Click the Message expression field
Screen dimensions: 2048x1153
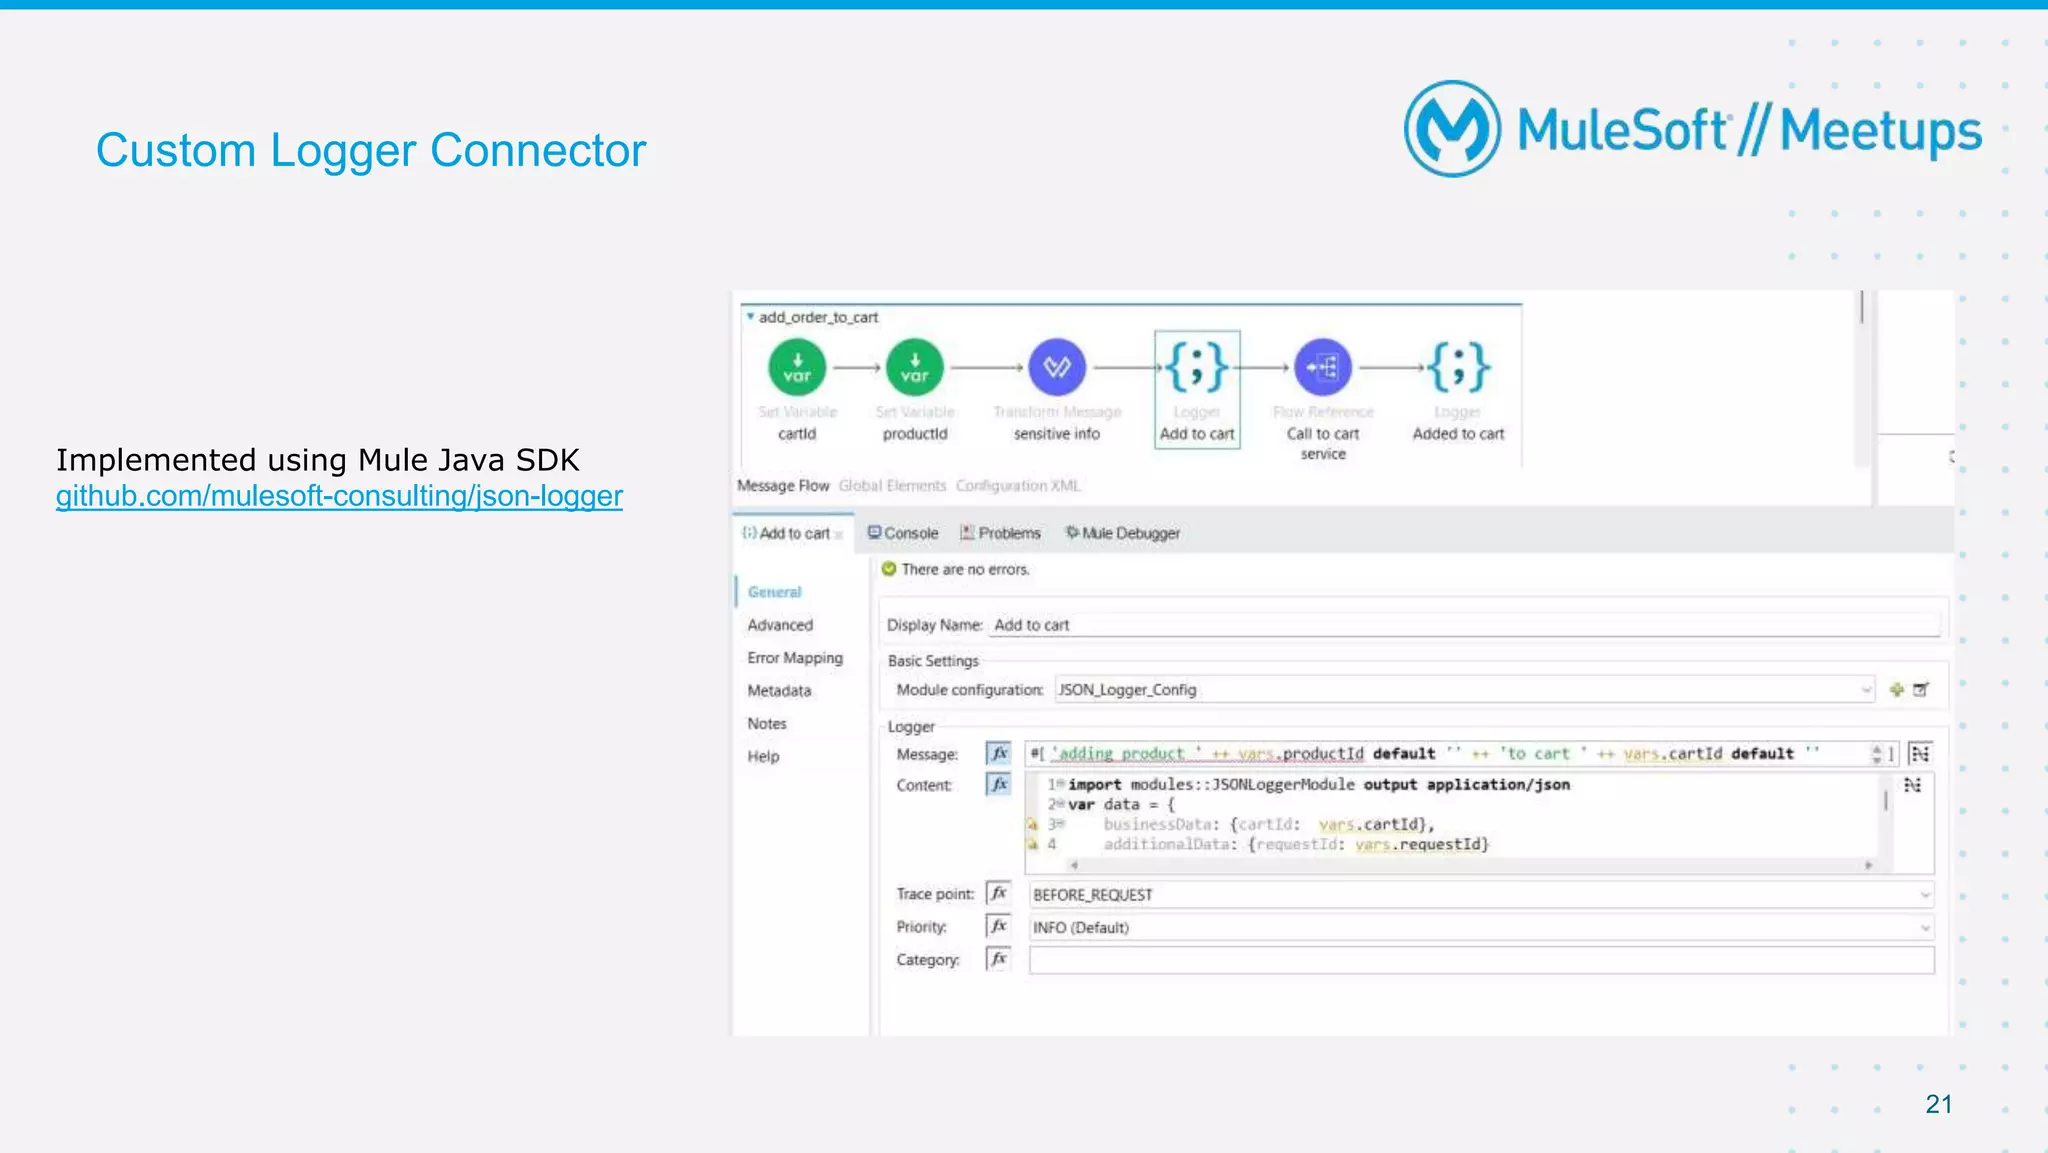(1447, 754)
